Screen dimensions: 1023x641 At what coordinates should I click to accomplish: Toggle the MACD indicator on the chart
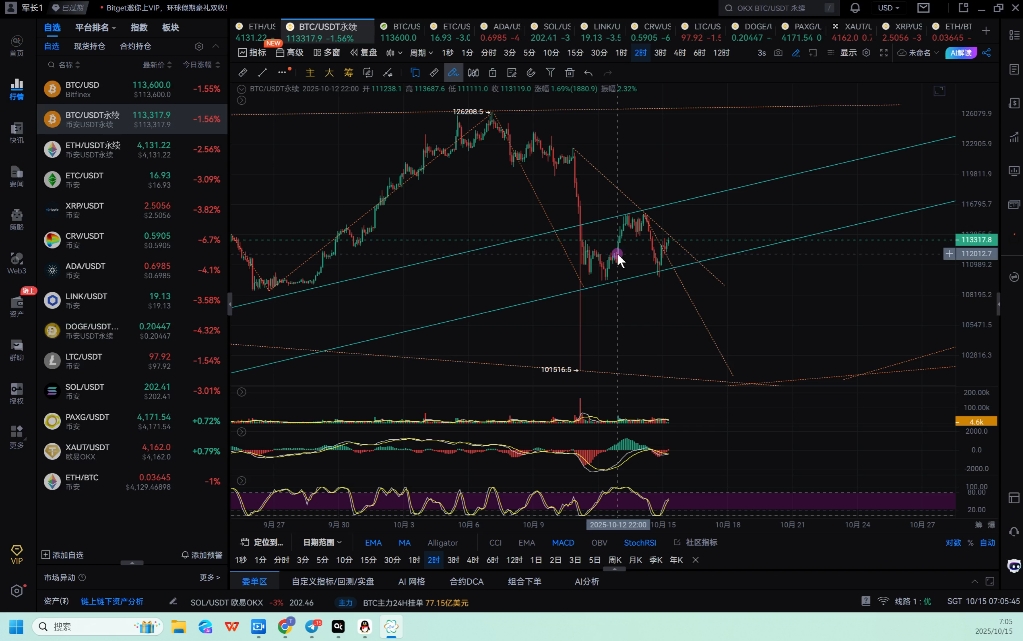click(563, 543)
